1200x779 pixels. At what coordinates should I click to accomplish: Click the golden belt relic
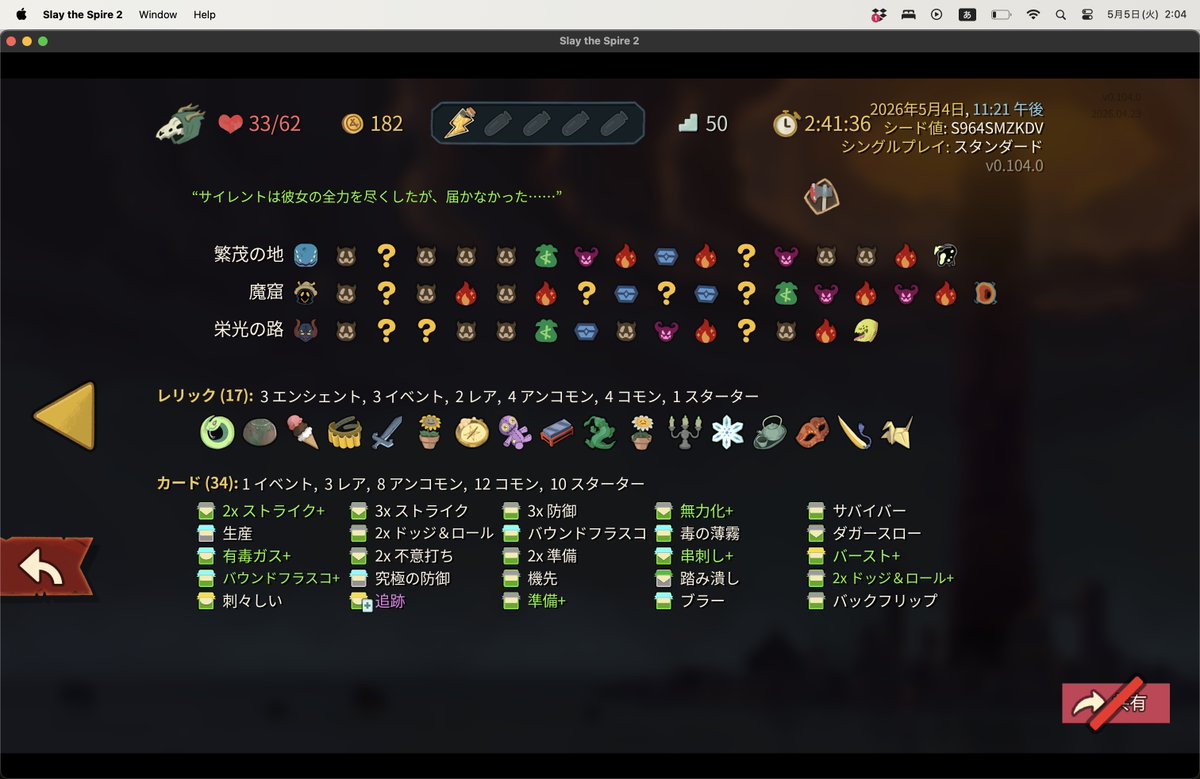coord(345,432)
